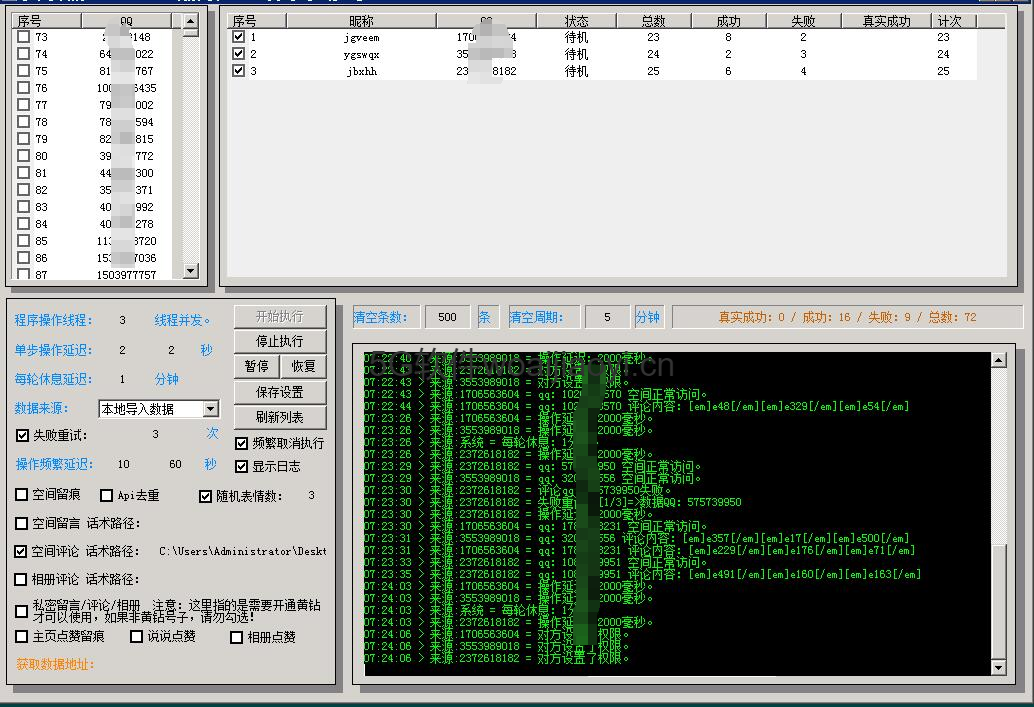
Task: Check the box for row 73
Action: click(x=24, y=37)
